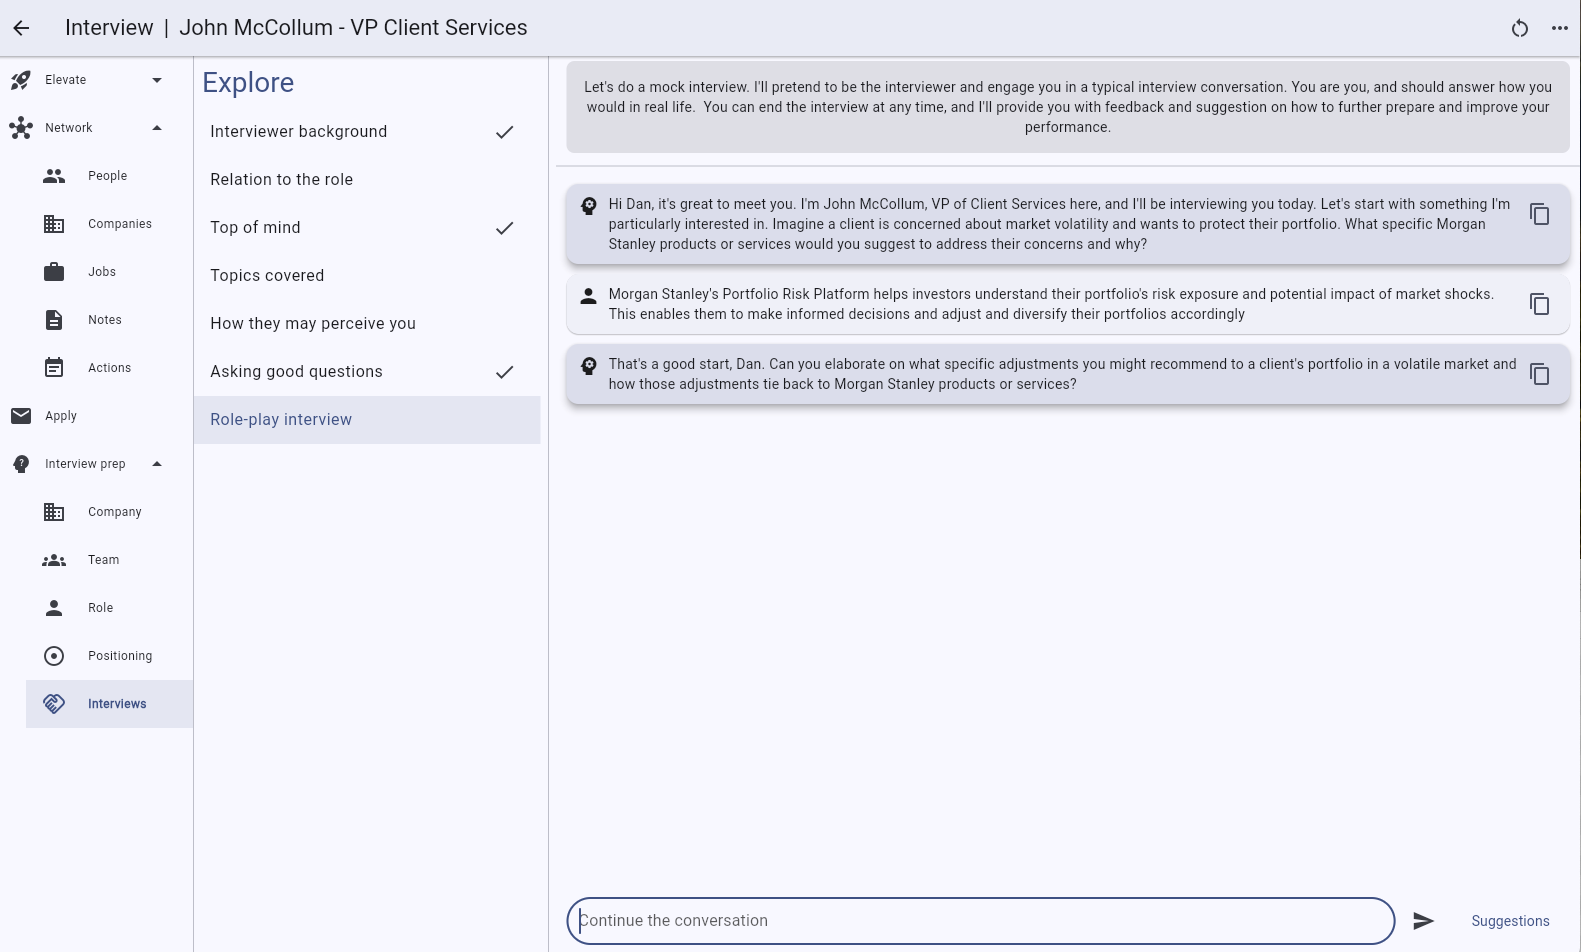This screenshot has width=1581, height=952.
Task: Collapse the Network section
Action: click(157, 128)
